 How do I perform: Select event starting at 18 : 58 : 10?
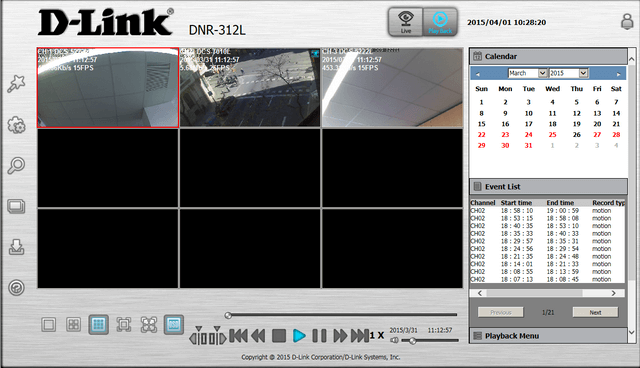coord(547,211)
